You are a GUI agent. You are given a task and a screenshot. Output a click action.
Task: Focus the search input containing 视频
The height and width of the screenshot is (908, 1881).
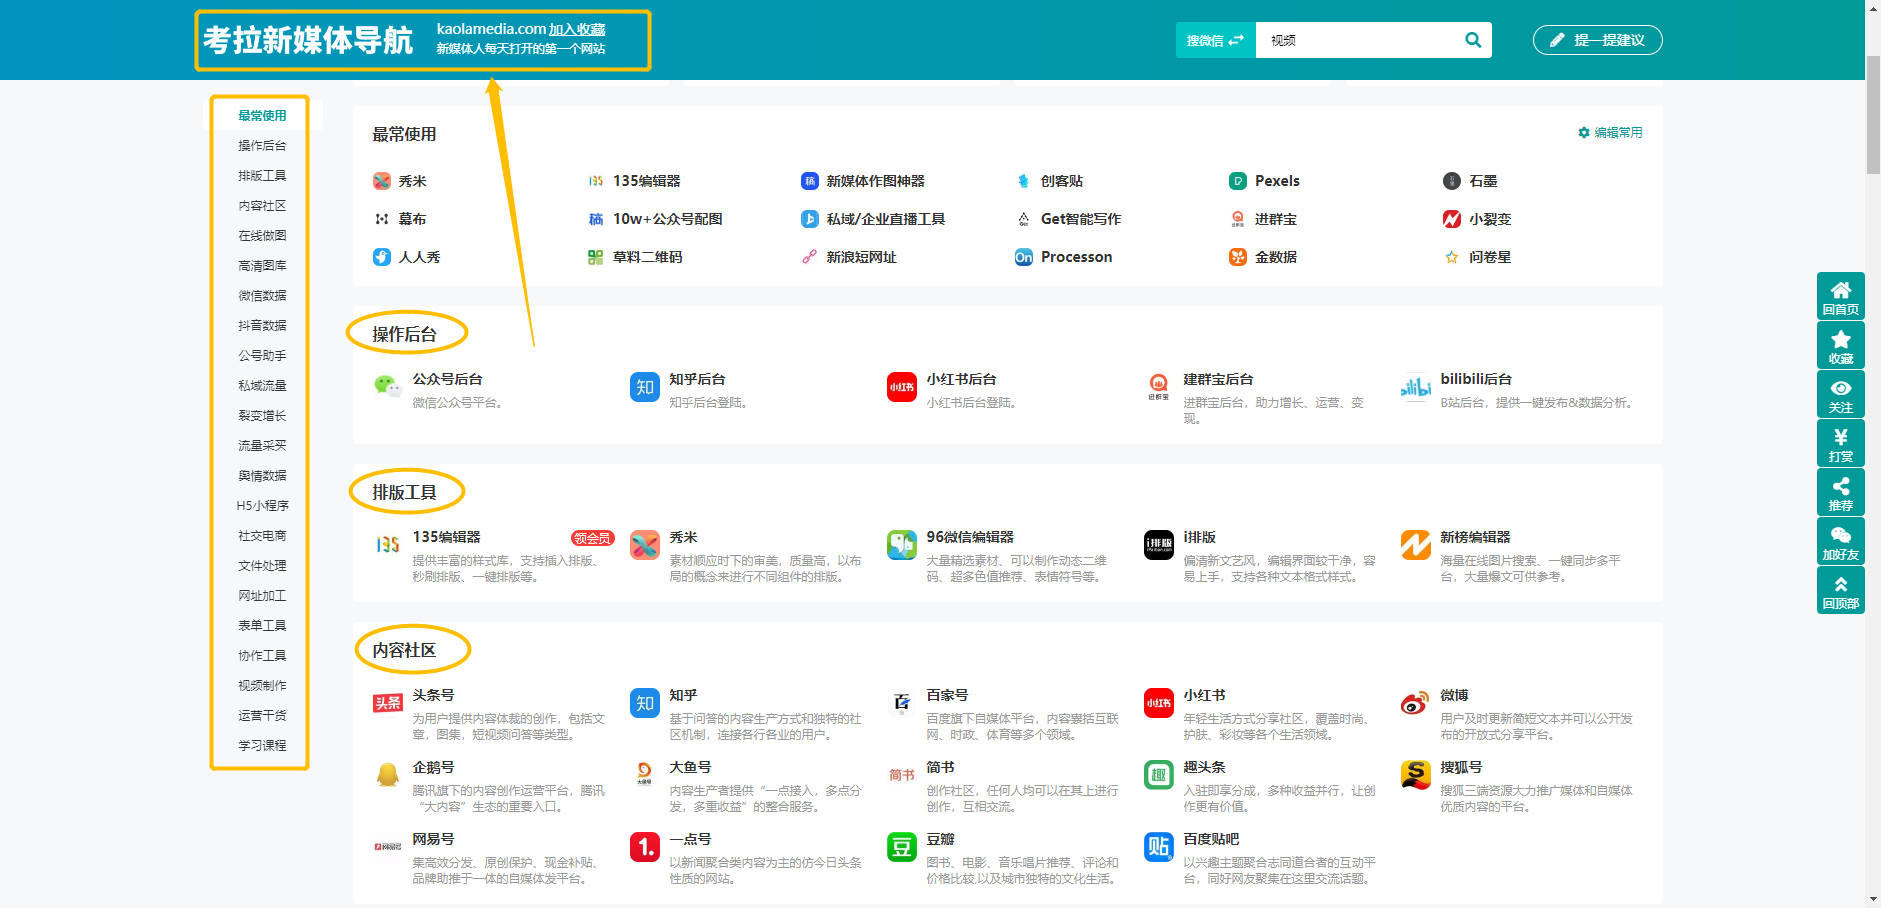coord(1357,40)
